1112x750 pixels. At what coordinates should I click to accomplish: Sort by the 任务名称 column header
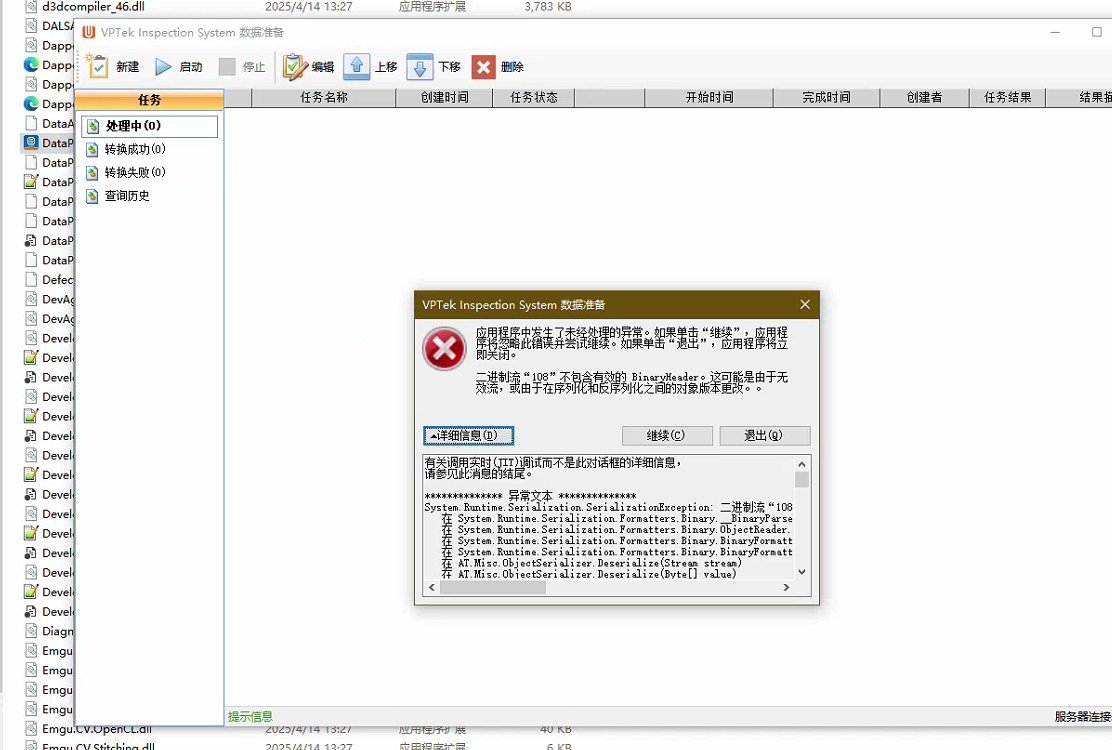(324, 98)
